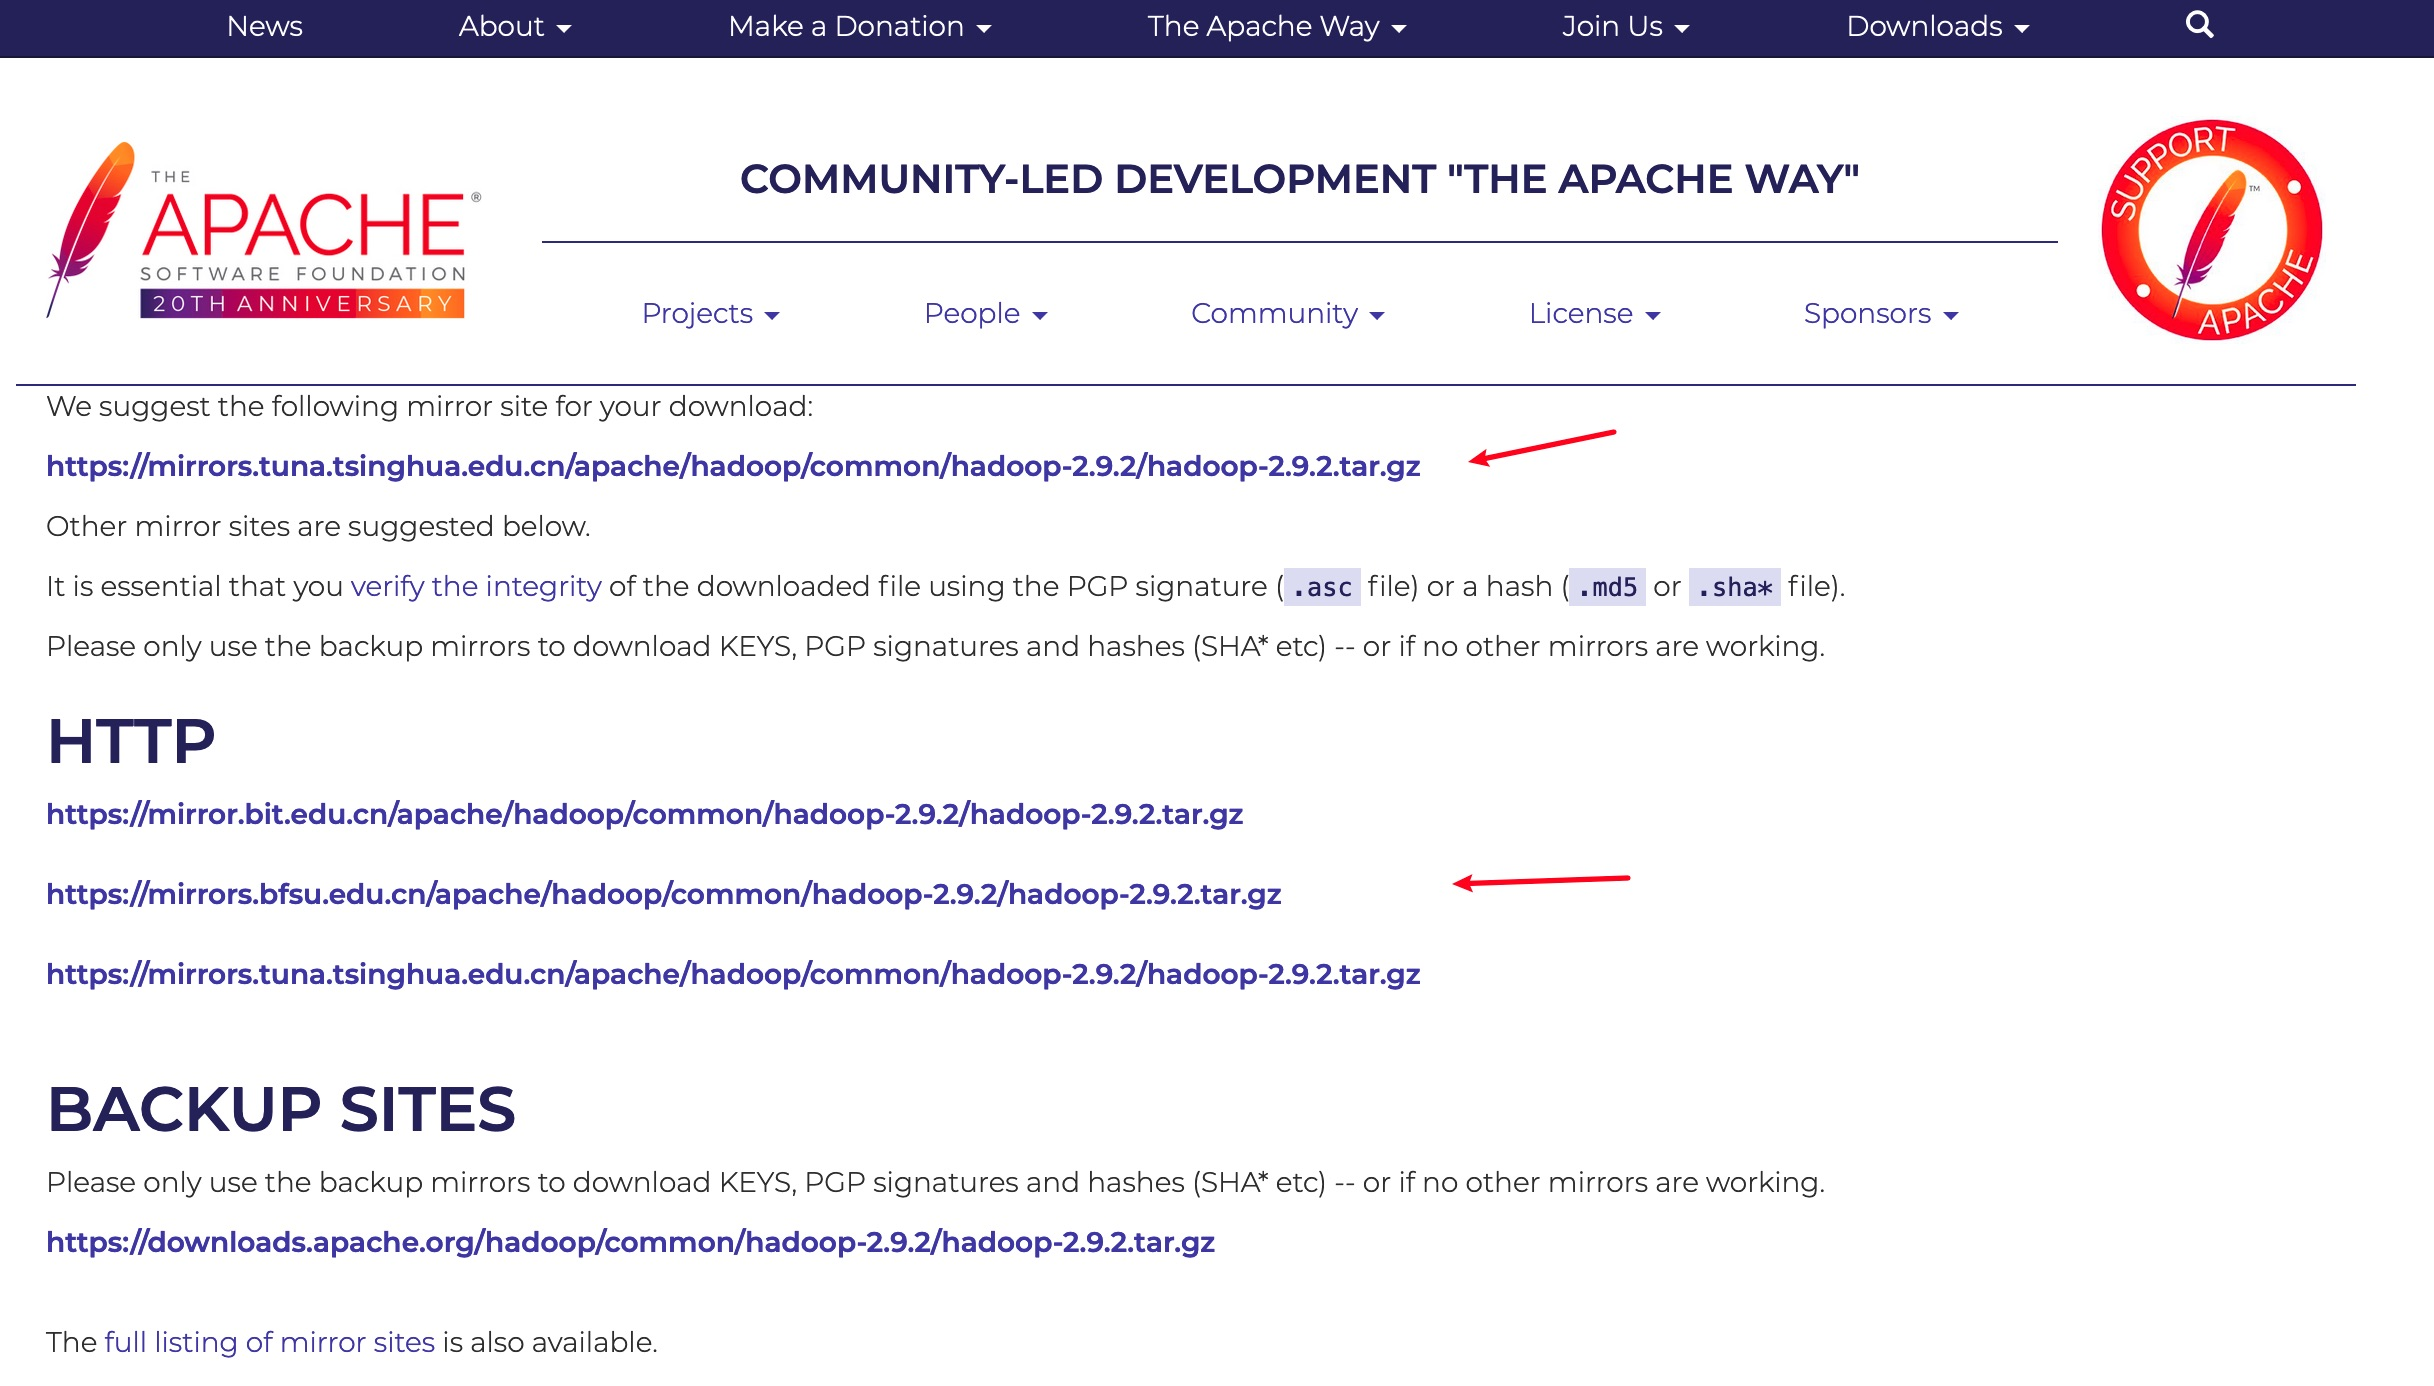The height and width of the screenshot is (1386, 2434).
Task: Open the Projects dropdown
Action: tap(710, 313)
